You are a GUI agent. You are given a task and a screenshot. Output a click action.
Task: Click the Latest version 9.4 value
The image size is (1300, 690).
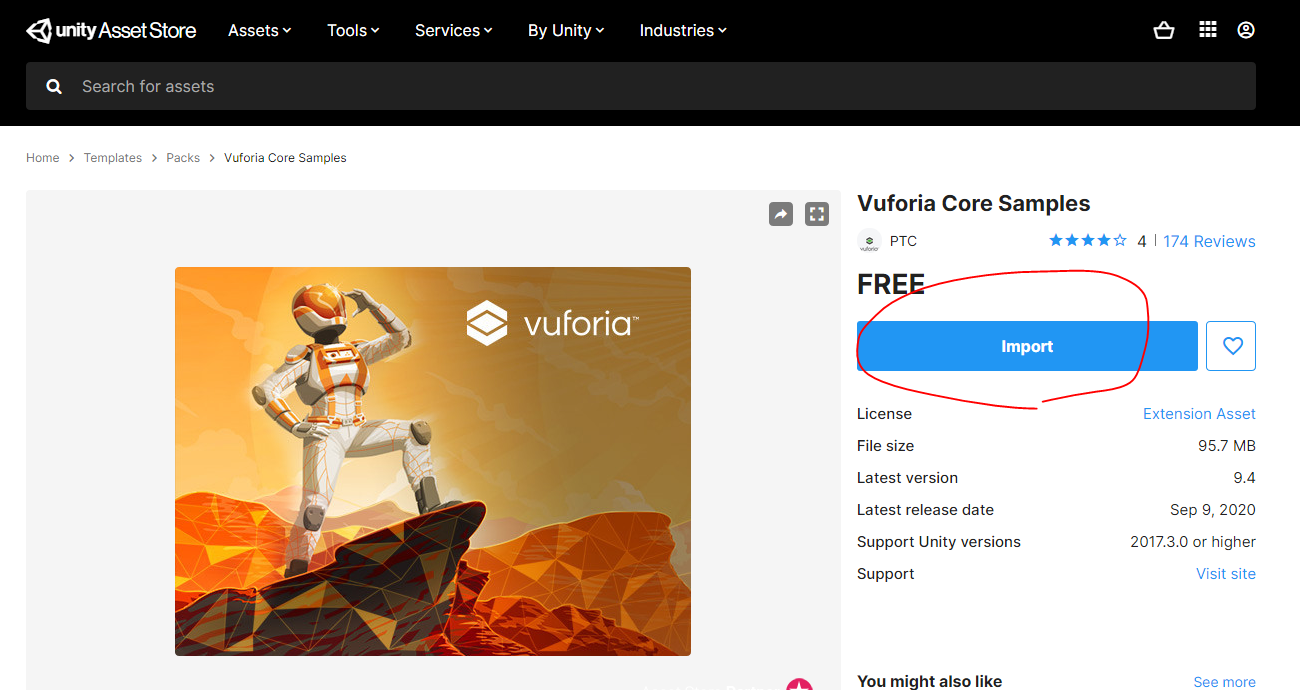point(1244,478)
